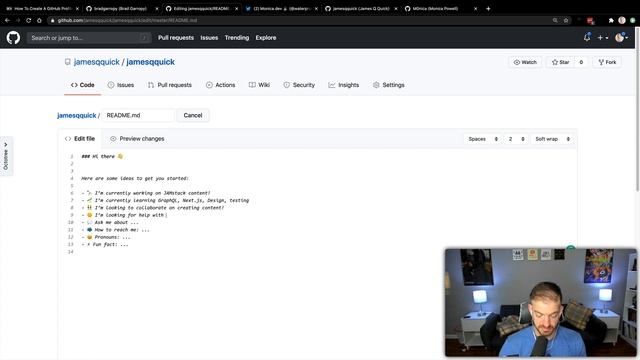
Task: Open the indent size 2 dropdown
Action: coord(516,139)
